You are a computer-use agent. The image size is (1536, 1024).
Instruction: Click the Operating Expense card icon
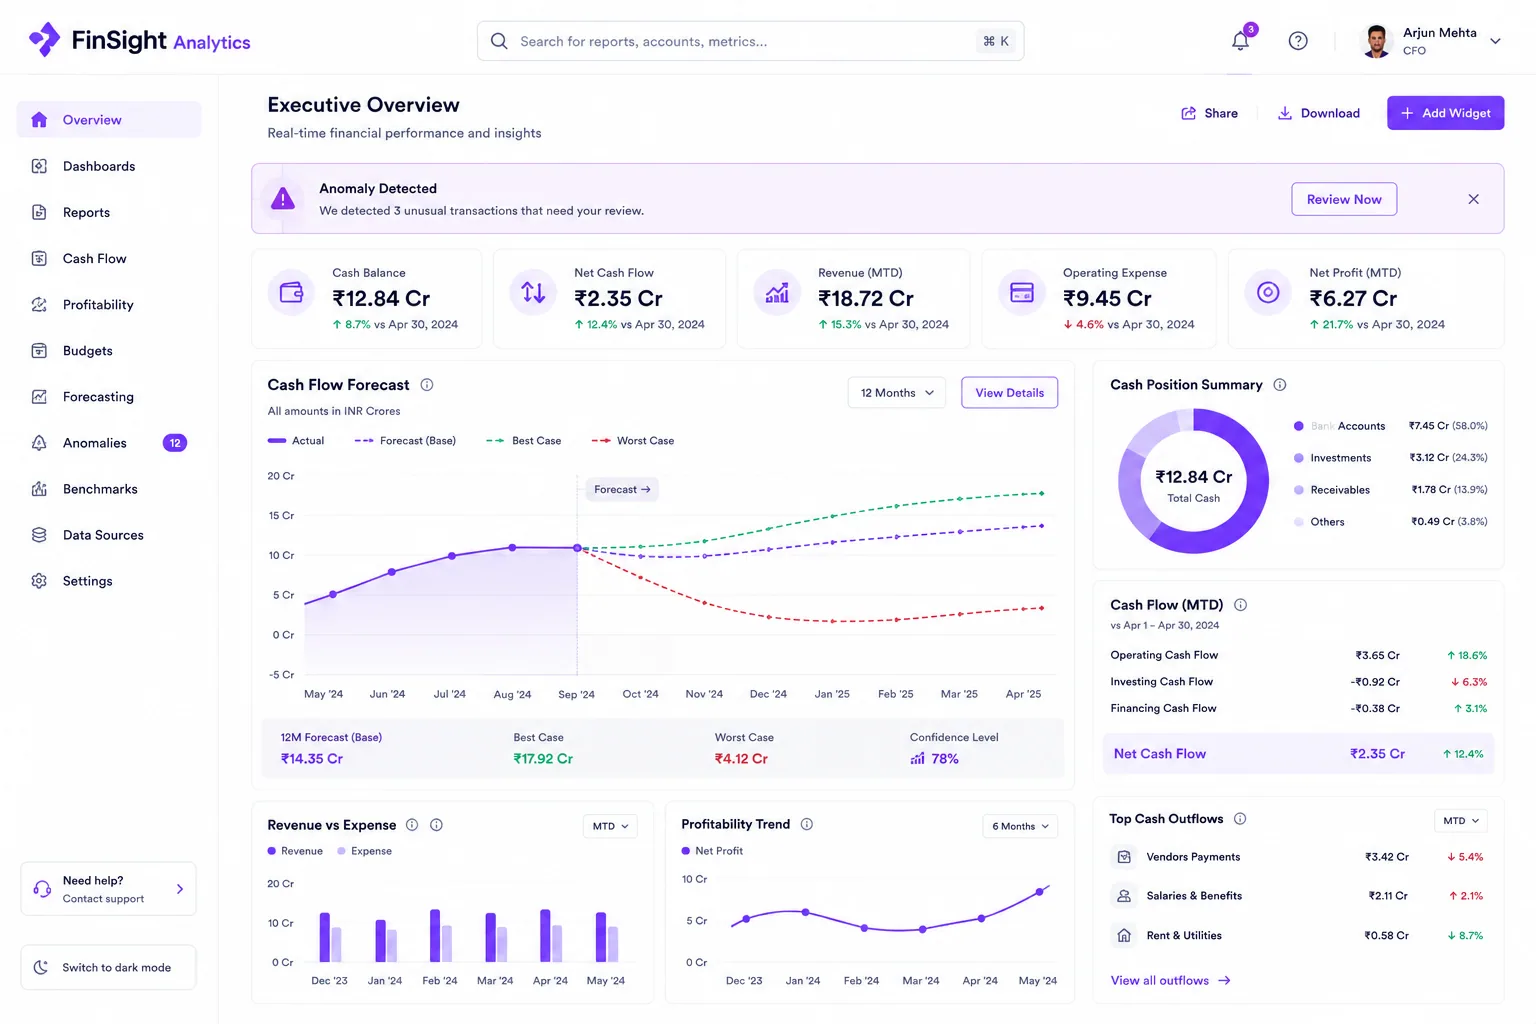[1022, 293]
